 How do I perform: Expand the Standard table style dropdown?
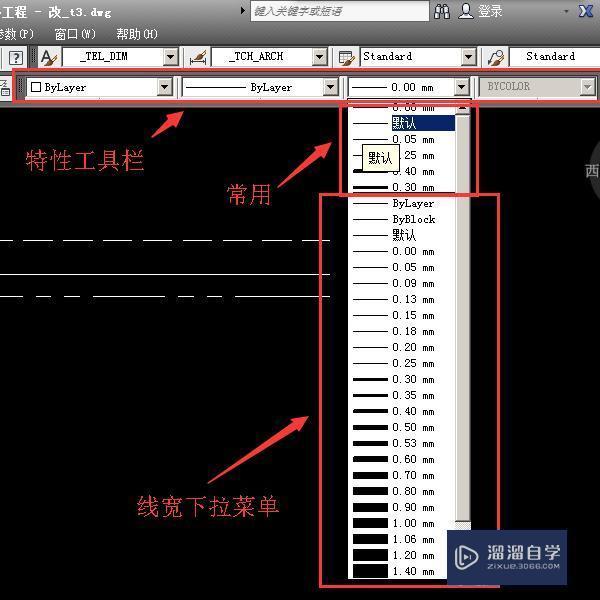pyautogui.click(x=468, y=57)
